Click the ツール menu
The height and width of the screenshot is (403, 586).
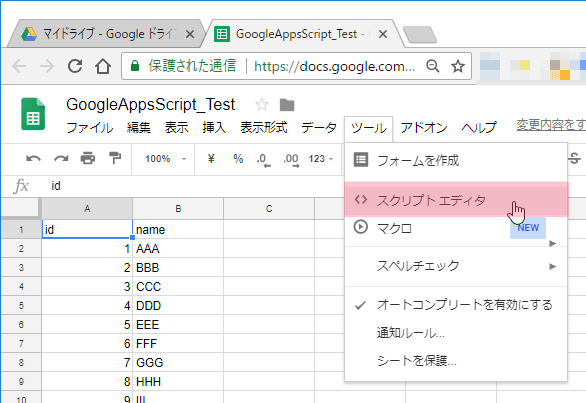(x=368, y=129)
